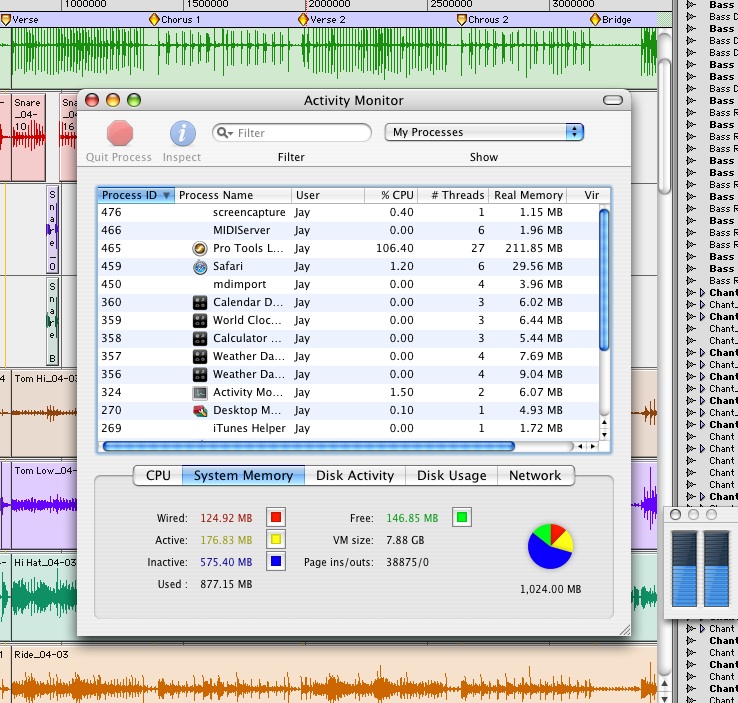Image resolution: width=738 pixels, height=703 pixels.
Task: Sort by Process Name column
Action: [233, 195]
